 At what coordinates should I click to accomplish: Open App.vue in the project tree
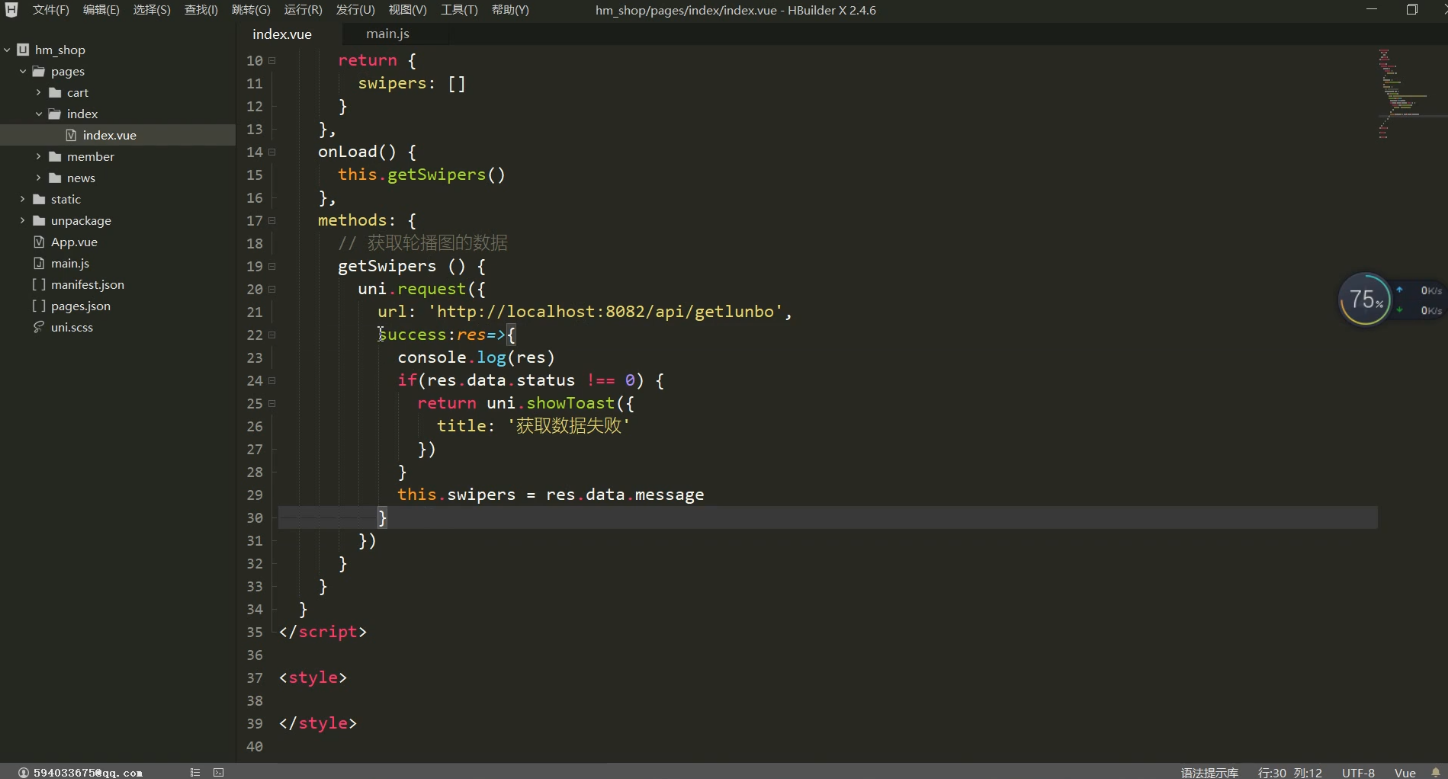tap(74, 242)
